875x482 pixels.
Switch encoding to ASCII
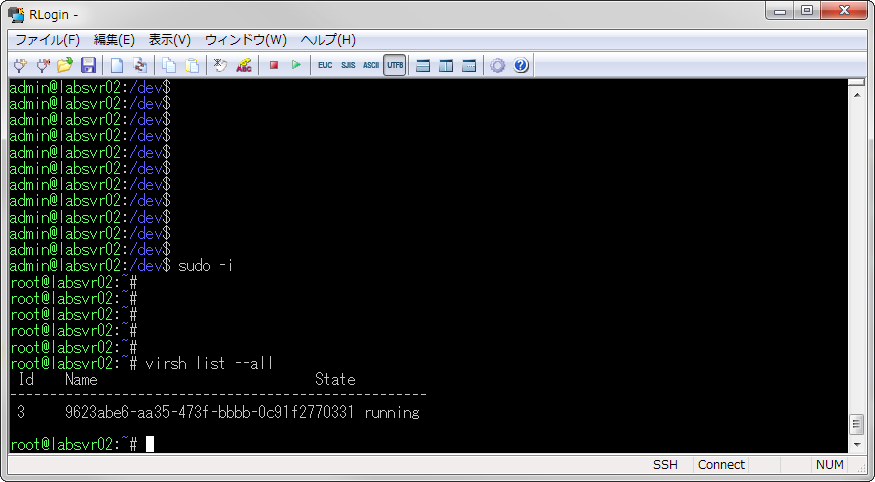[371, 65]
